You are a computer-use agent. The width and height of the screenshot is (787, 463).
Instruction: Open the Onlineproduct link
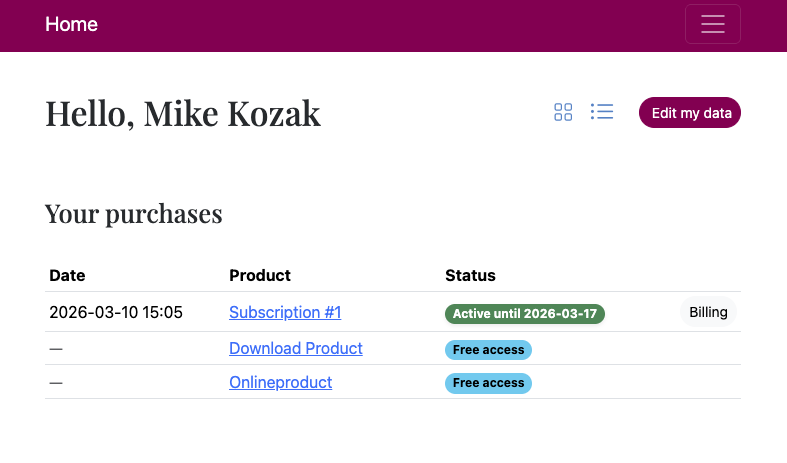point(280,383)
